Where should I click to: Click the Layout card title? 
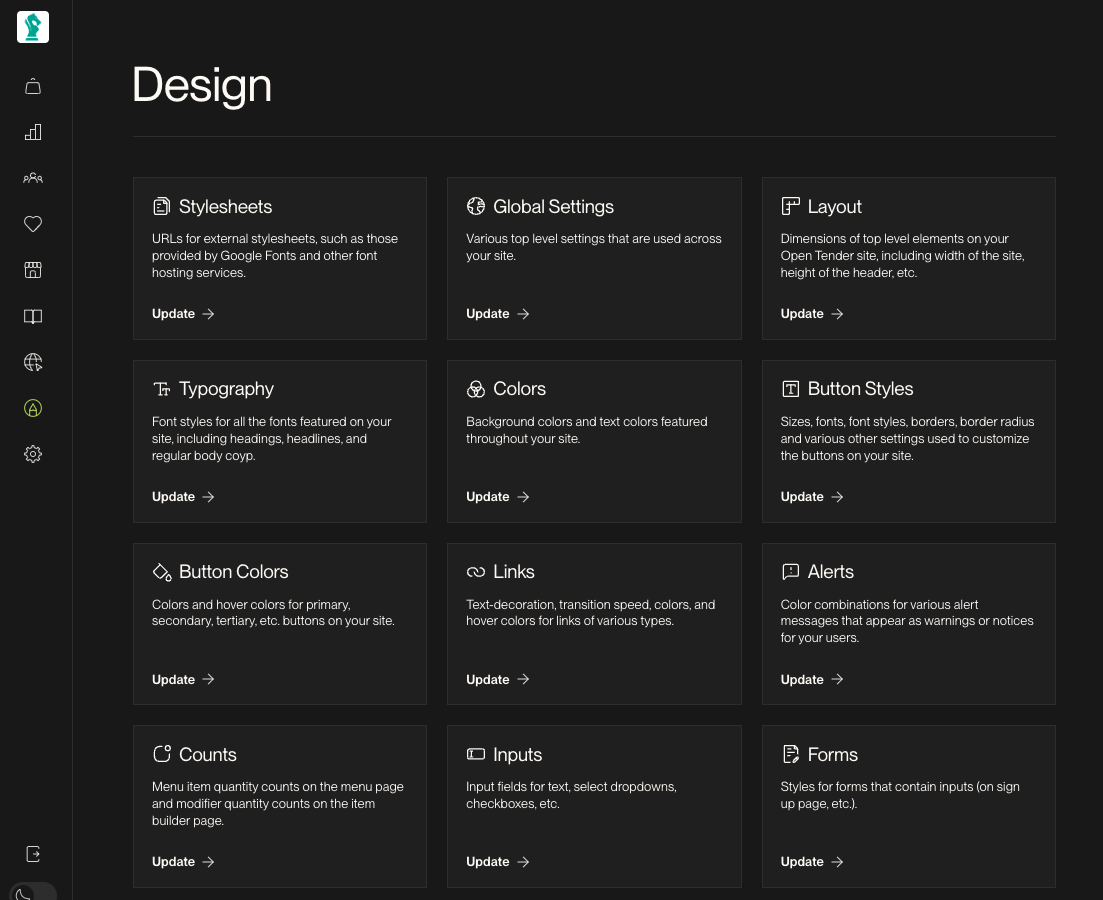point(834,207)
